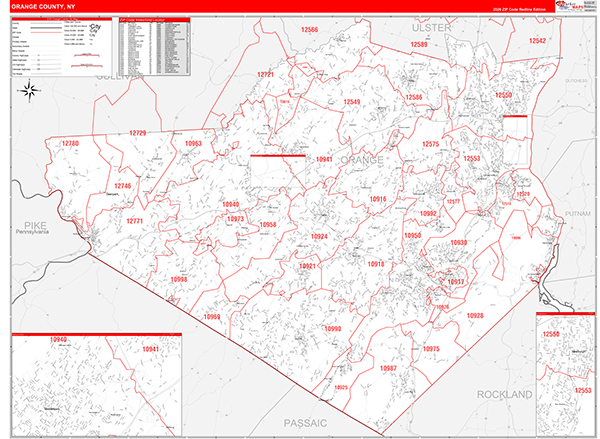The image size is (600, 439).
Task: Click ZIP code 12780
Action: coord(70,144)
